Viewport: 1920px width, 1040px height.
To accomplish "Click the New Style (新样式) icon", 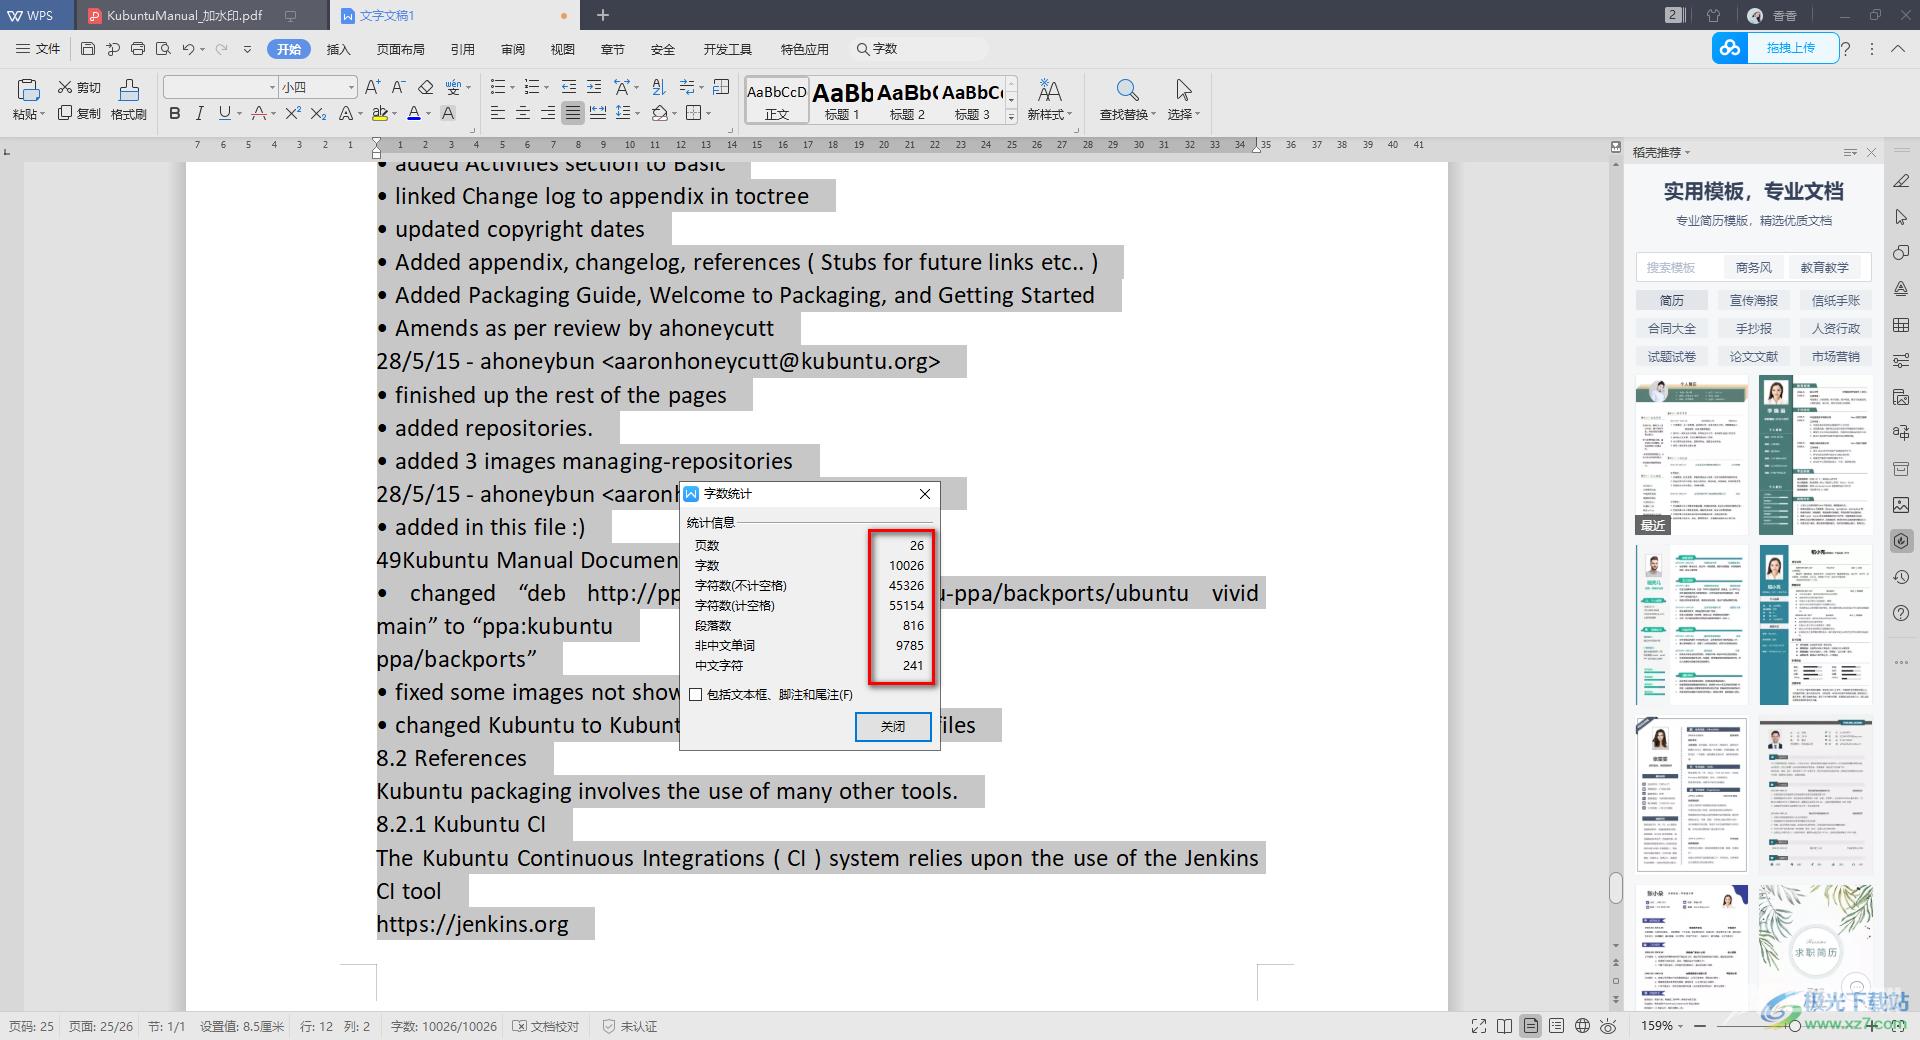I will click(1049, 90).
